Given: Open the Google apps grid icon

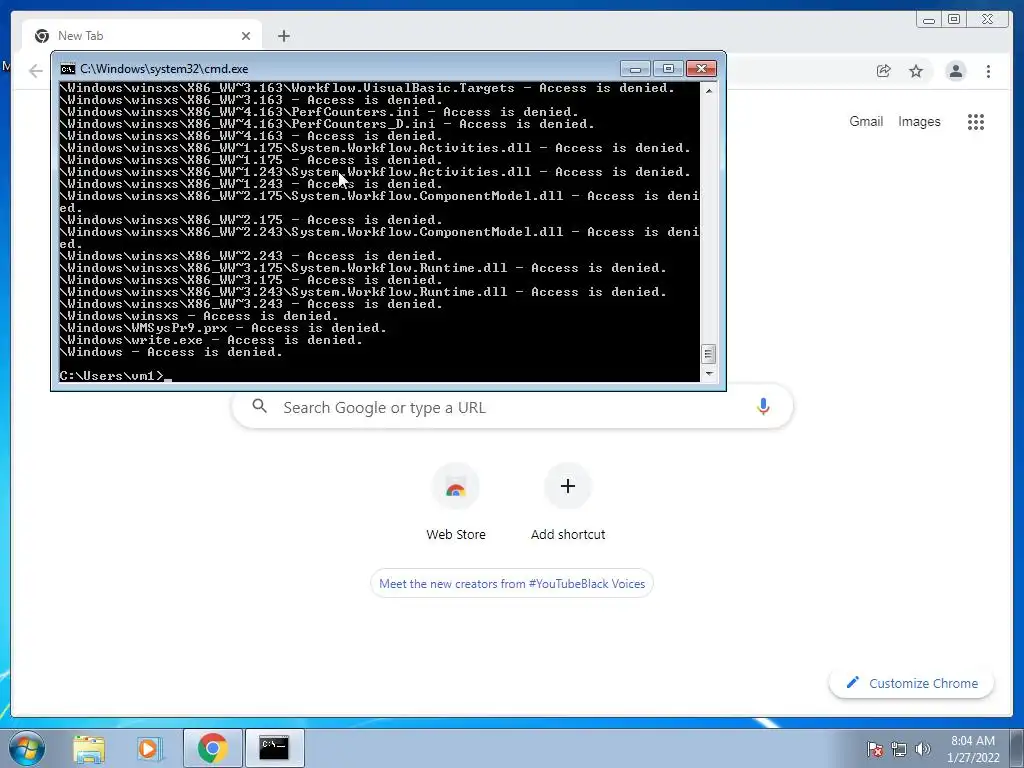Looking at the screenshot, I should point(976,121).
